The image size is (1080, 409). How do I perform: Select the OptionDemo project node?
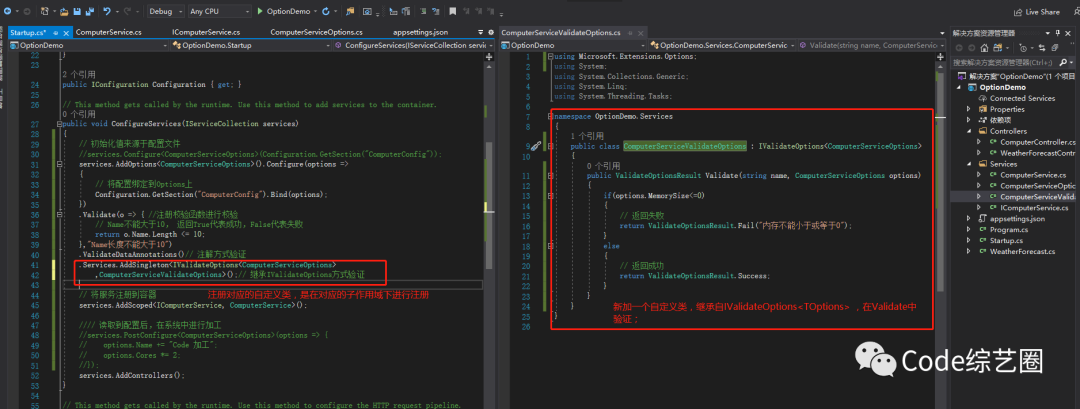(x=1002, y=87)
